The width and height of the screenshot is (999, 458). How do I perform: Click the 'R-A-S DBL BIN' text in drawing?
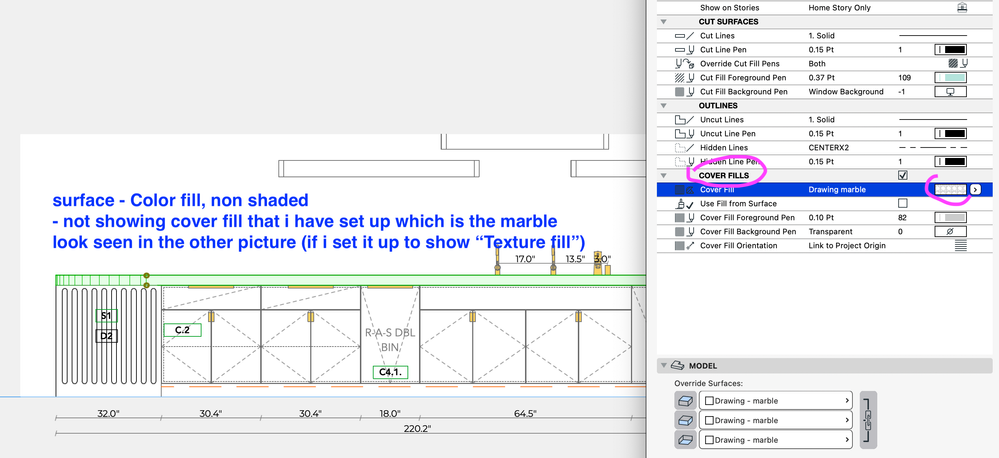pos(390,340)
